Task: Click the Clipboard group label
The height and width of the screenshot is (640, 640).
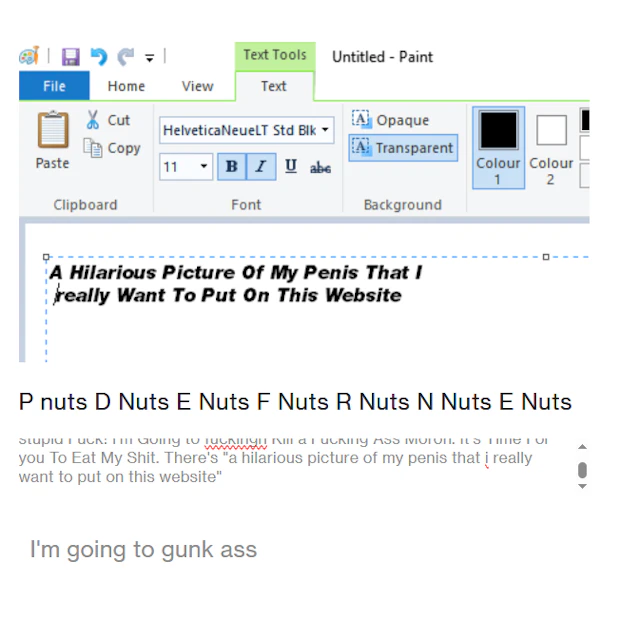Action: click(x=85, y=204)
